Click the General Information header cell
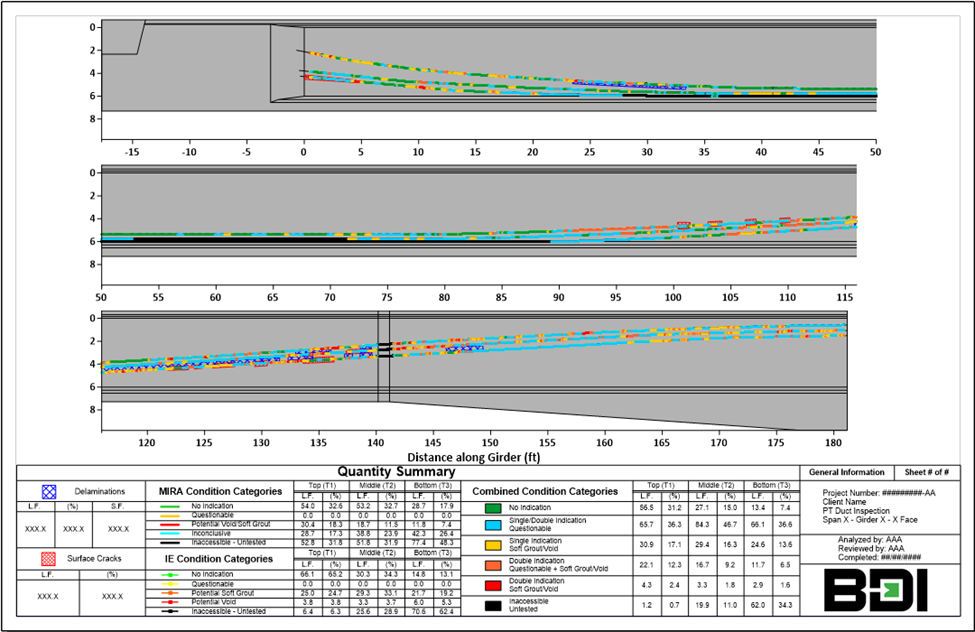This screenshot has height=632, width=975. (846, 472)
